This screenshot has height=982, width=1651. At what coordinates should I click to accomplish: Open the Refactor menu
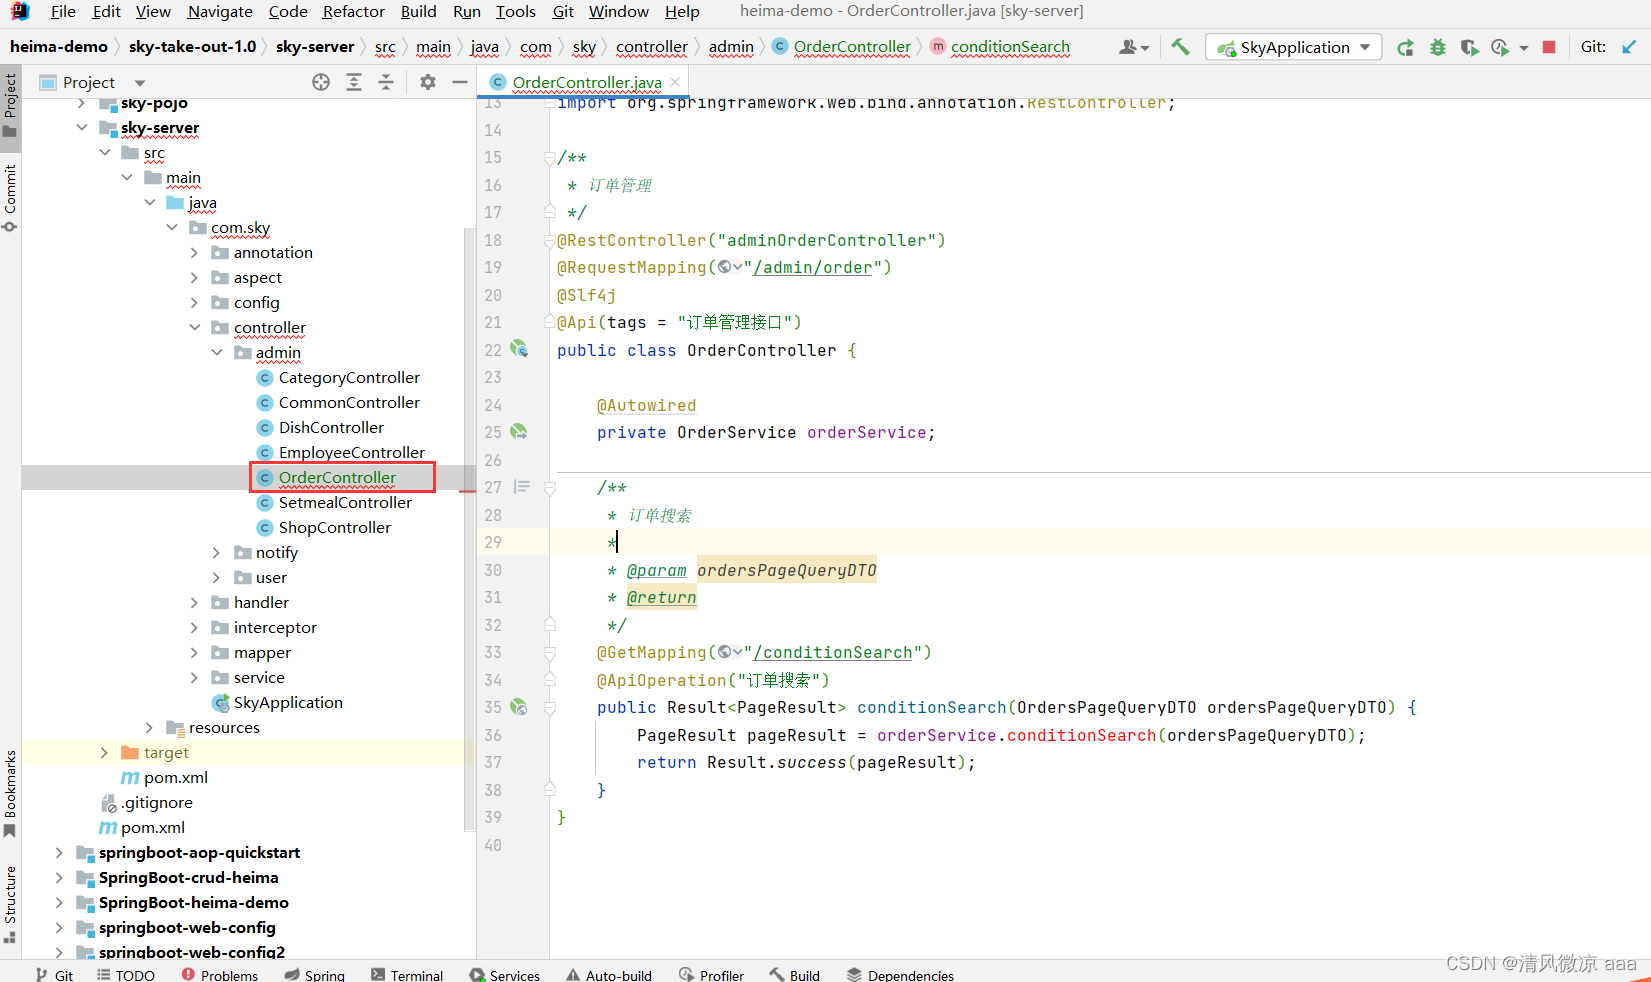click(353, 11)
